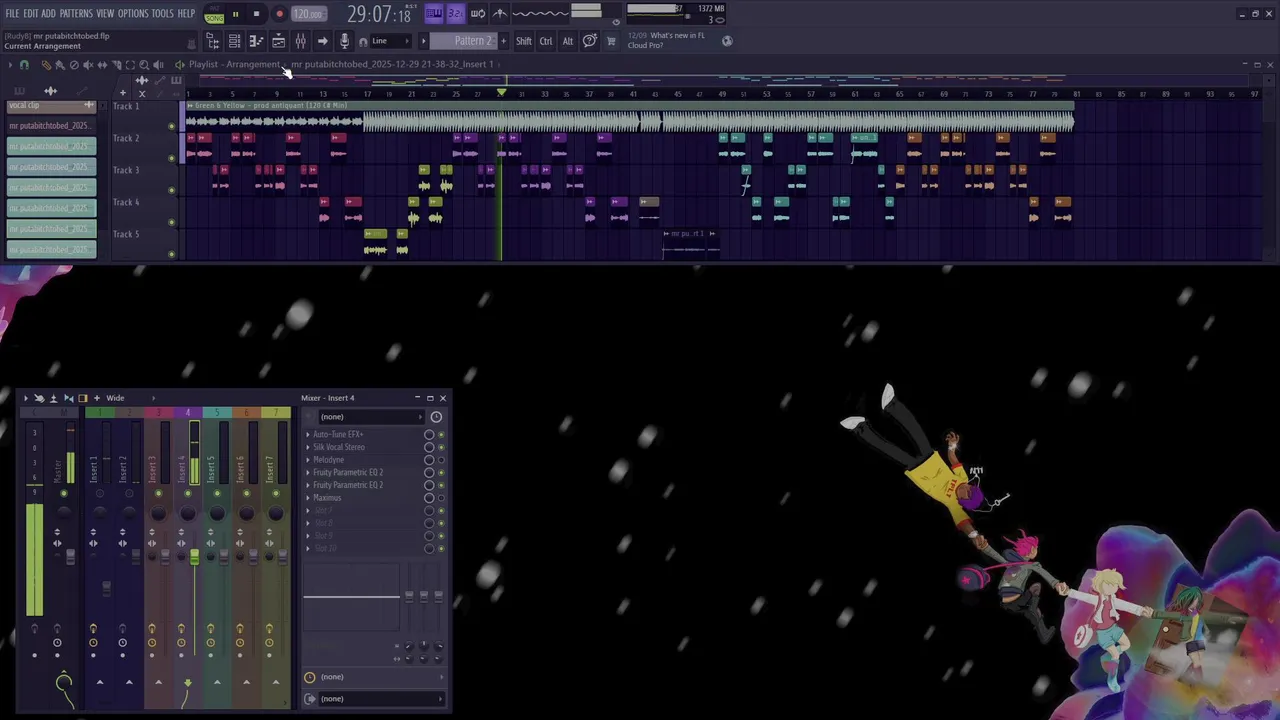Toggle the 3-2-1 countdown before recording
The image size is (1280, 720).
[455, 13]
